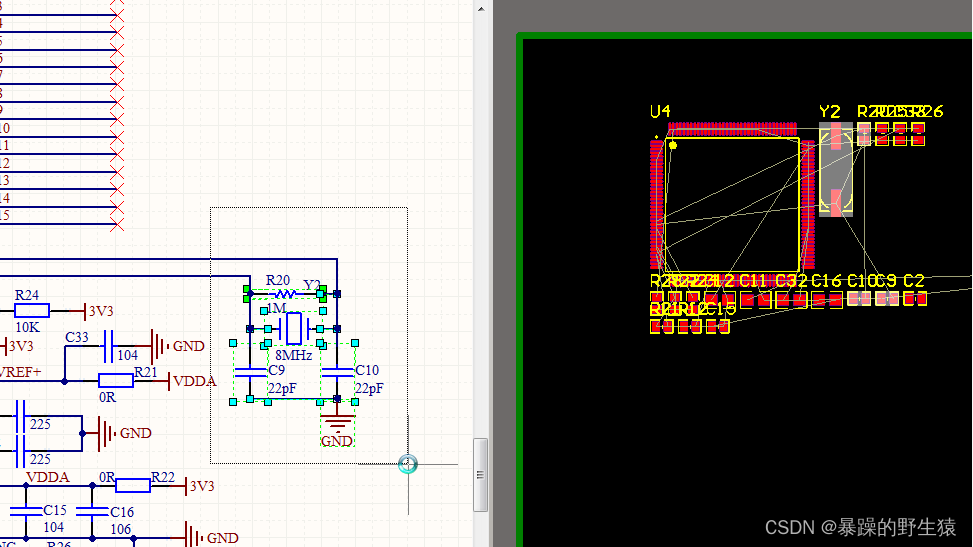Select capacitor C10 in the schematic
Image resolution: width=973 pixels, height=547 pixels.
(338, 371)
